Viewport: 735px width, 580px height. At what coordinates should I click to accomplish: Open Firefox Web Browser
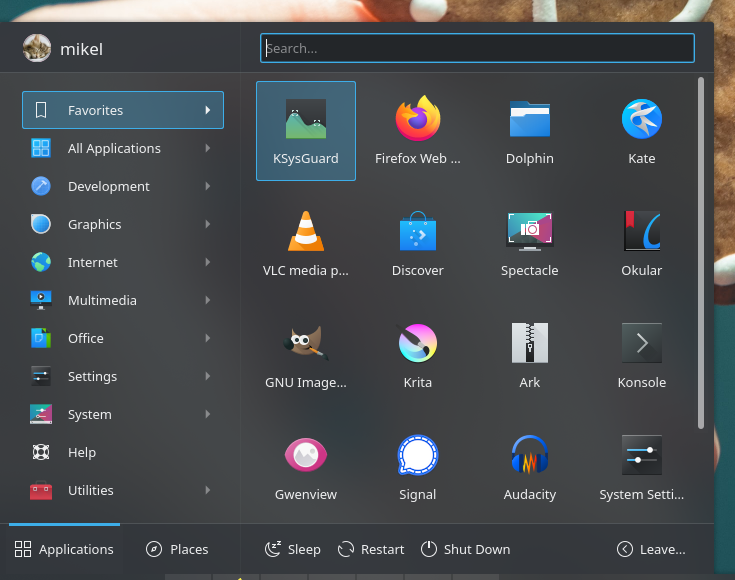point(417,130)
